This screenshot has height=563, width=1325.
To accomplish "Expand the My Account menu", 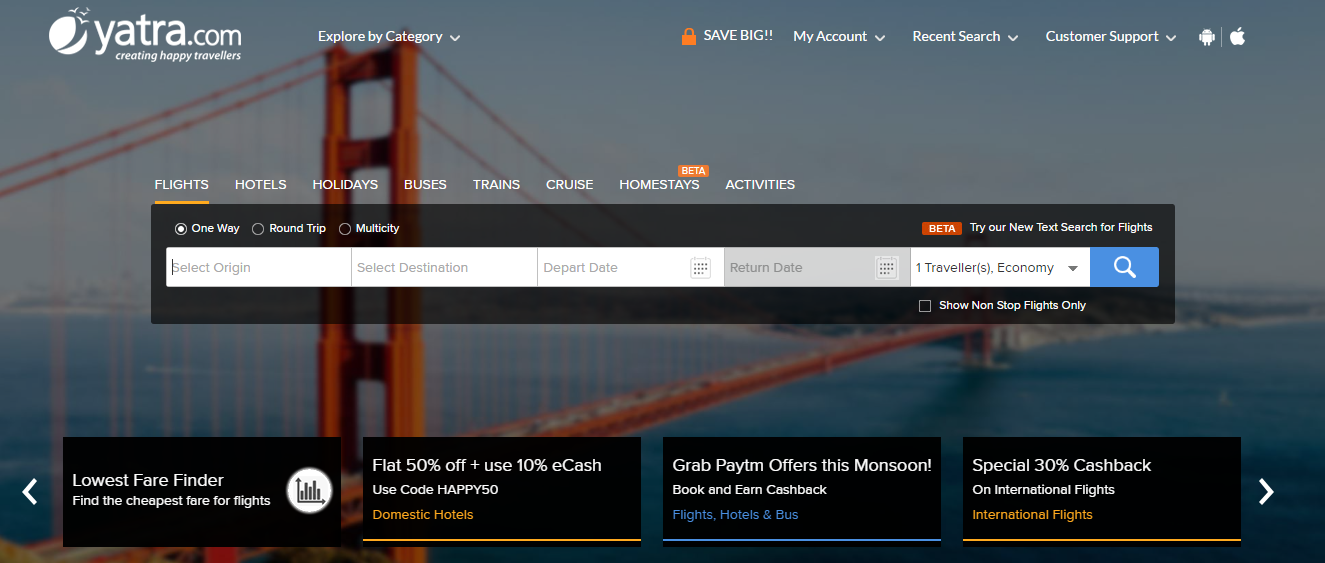I will (839, 36).
